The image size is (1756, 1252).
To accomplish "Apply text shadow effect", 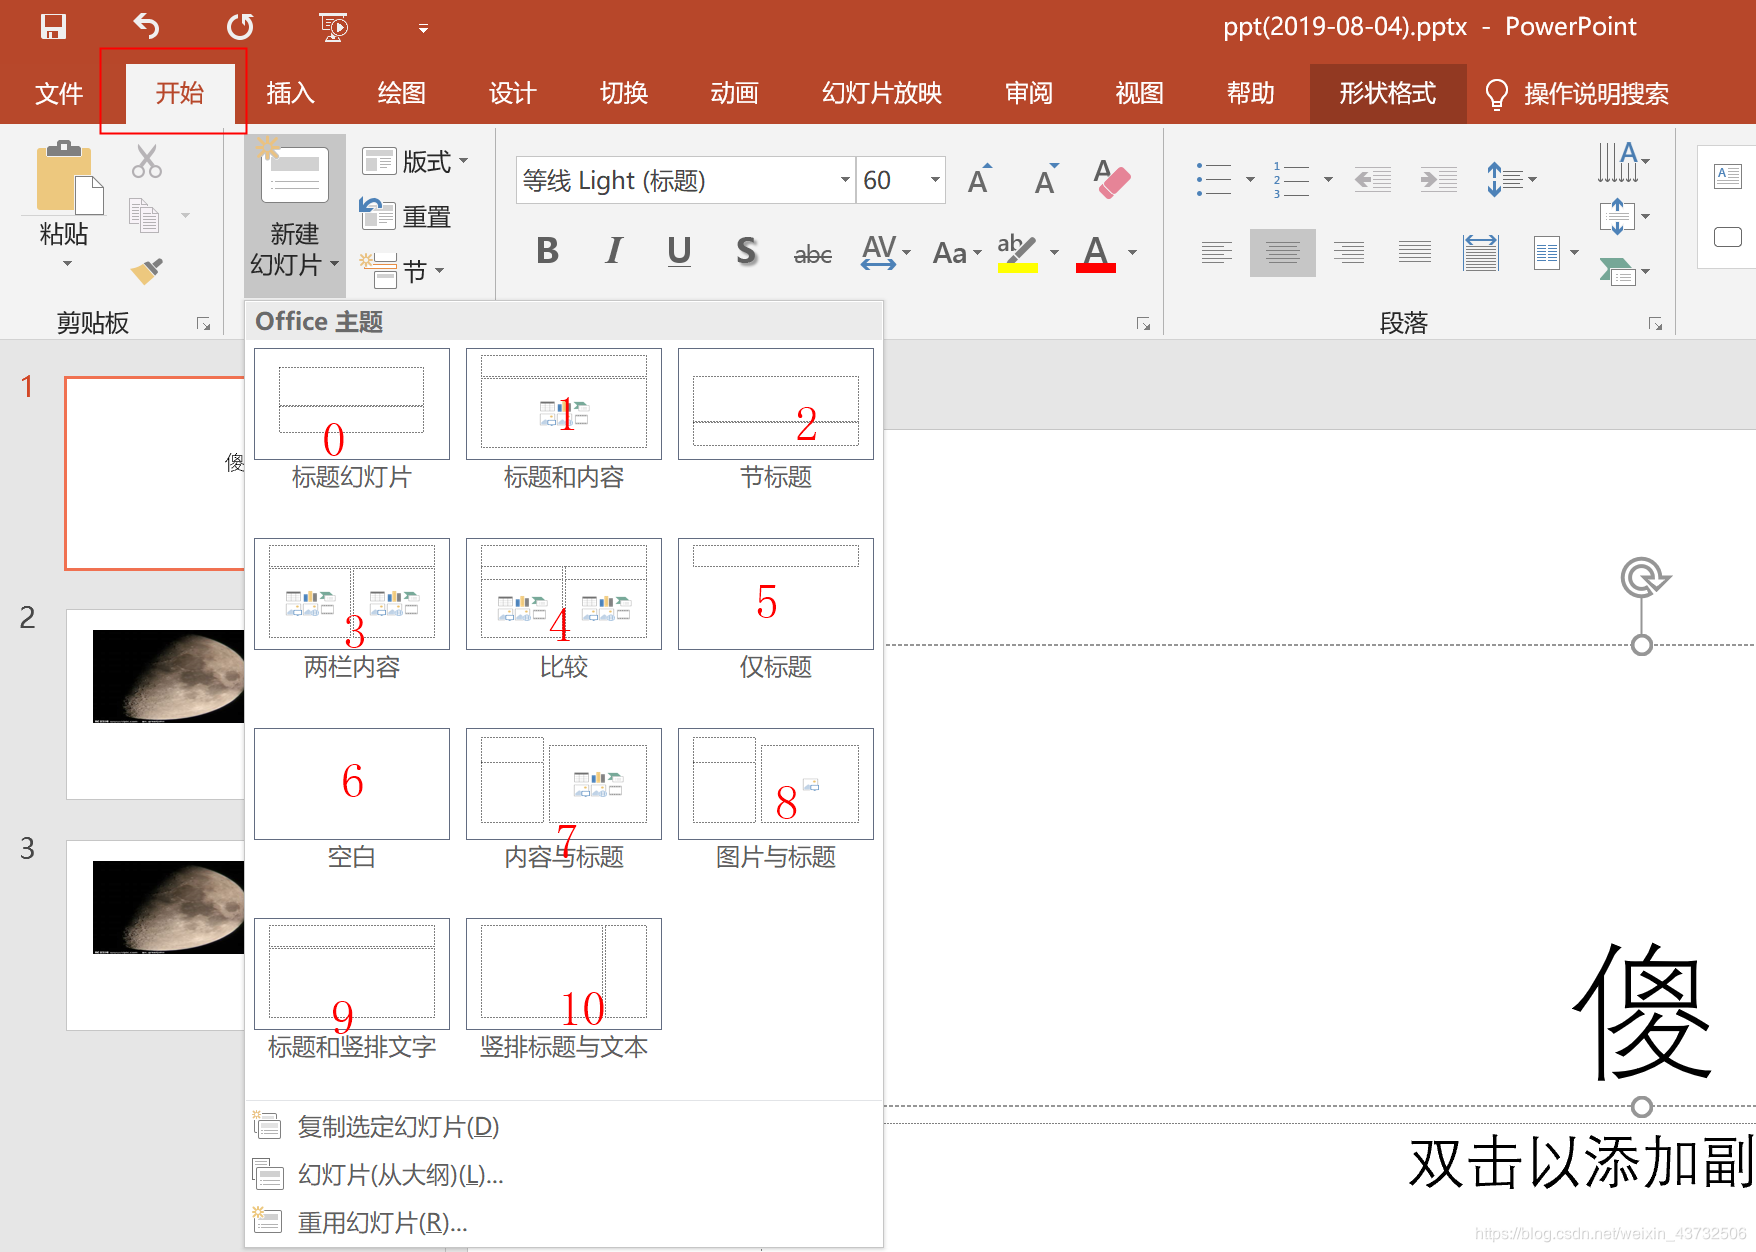I will tap(745, 252).
